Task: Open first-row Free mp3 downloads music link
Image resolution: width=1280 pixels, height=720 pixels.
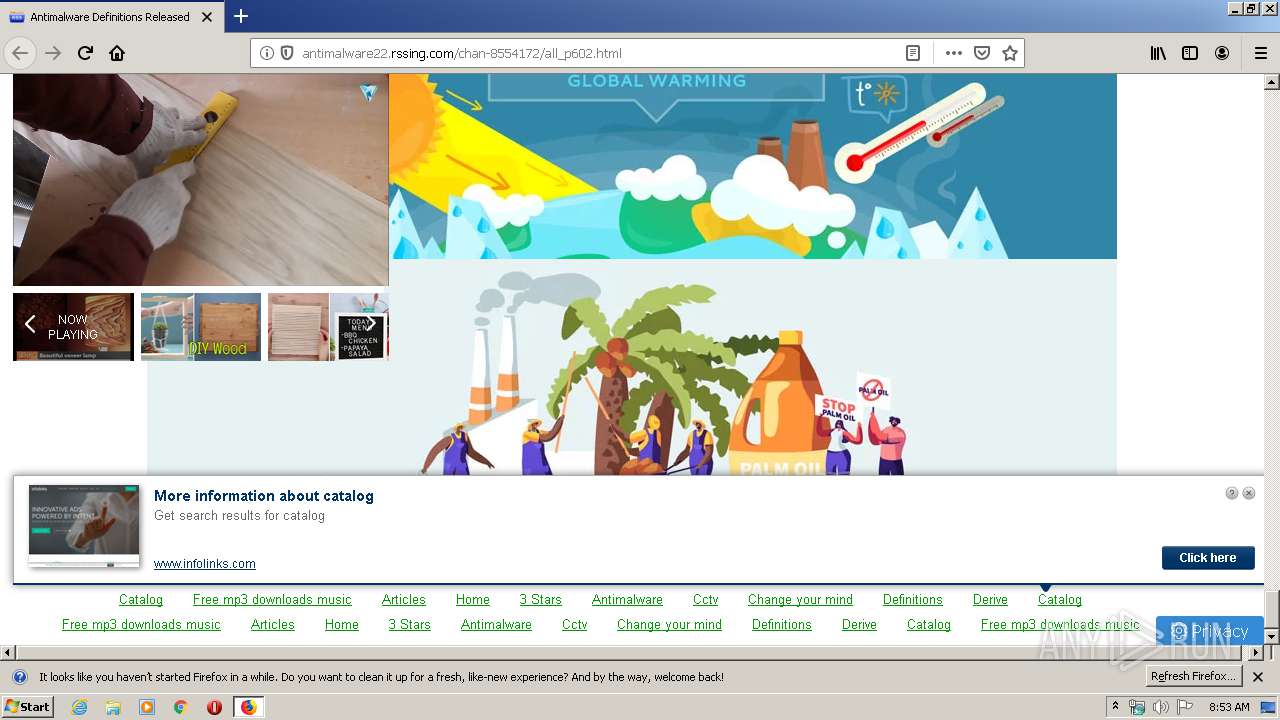Action: tap(272, 600)
